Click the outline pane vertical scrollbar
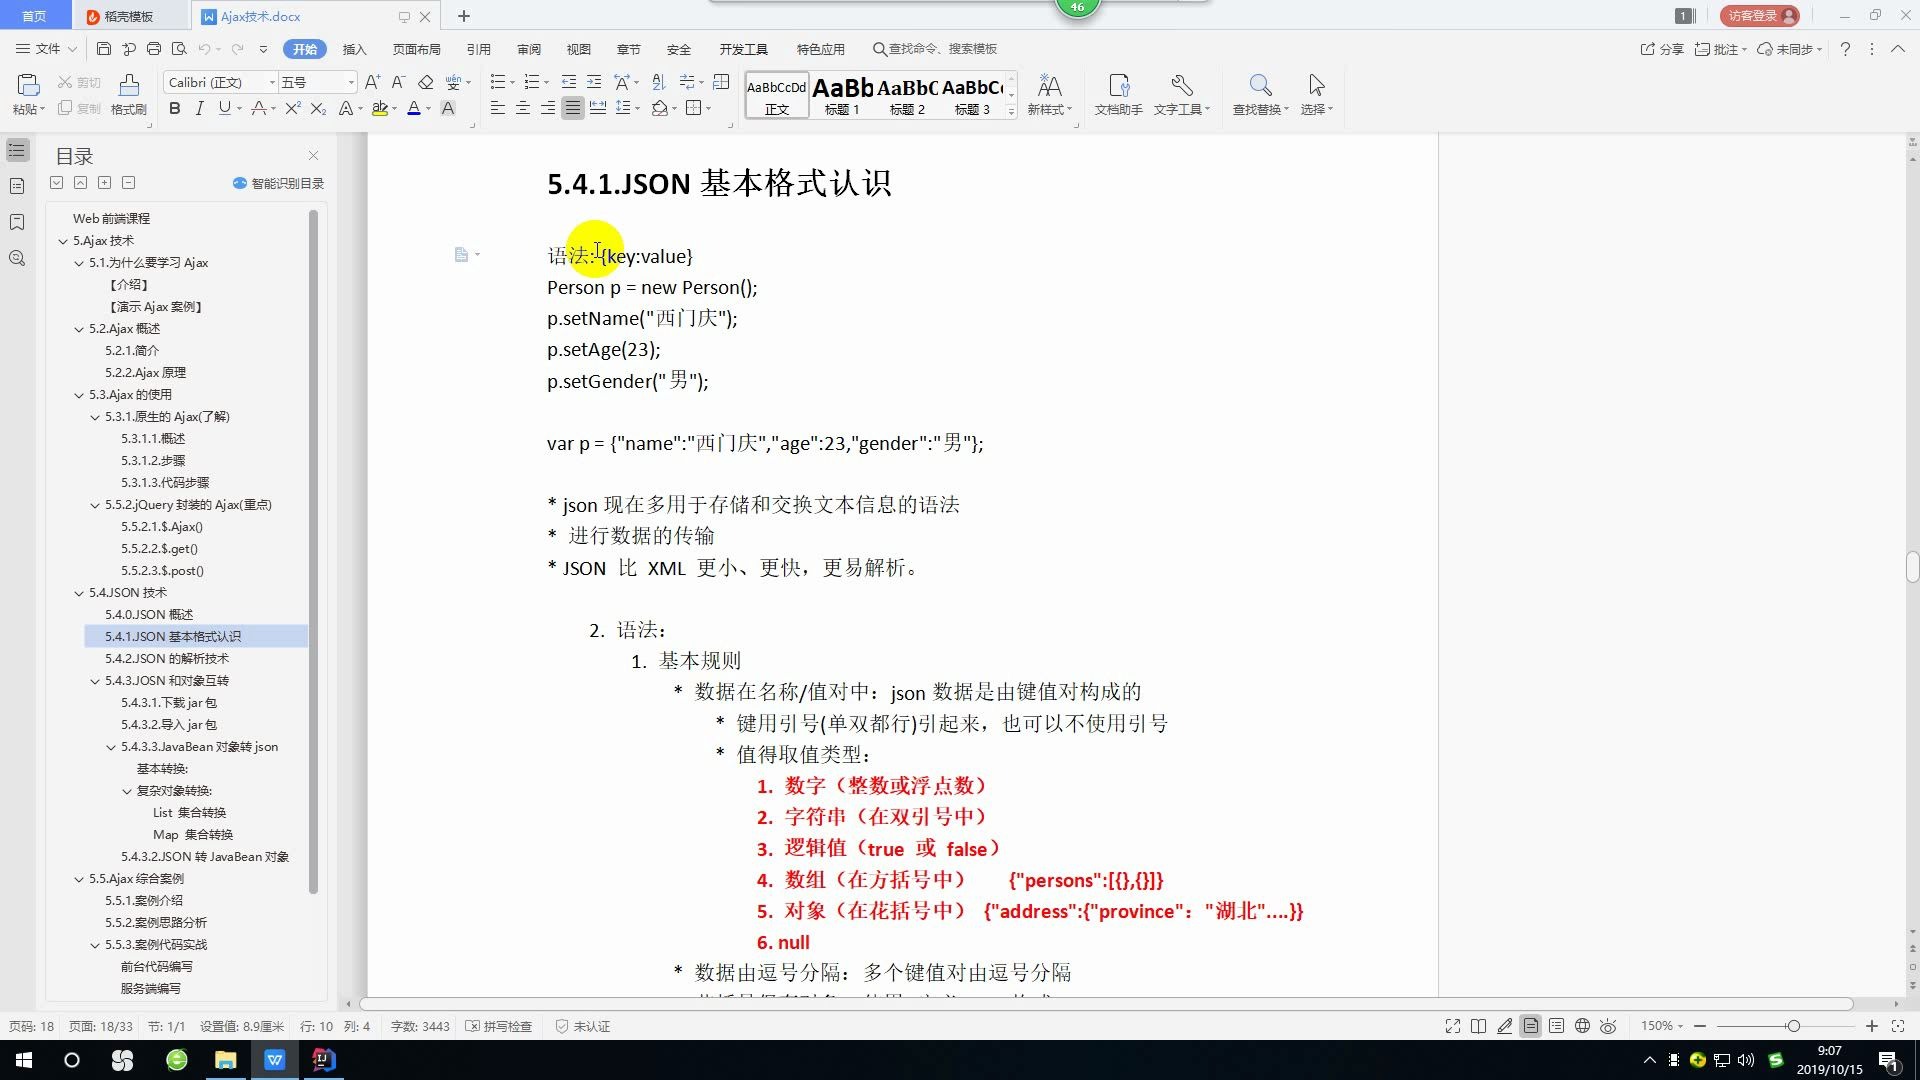 (313, 550)
